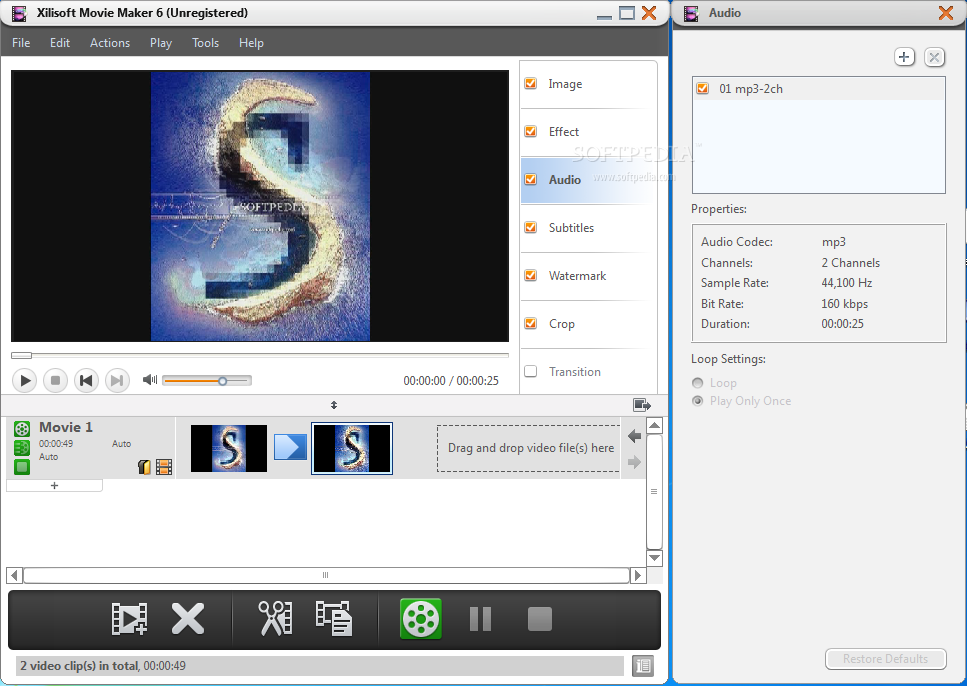Click the Add video file toolbar icon
Viewport: 967px width, 686px height.
point(130,618)
